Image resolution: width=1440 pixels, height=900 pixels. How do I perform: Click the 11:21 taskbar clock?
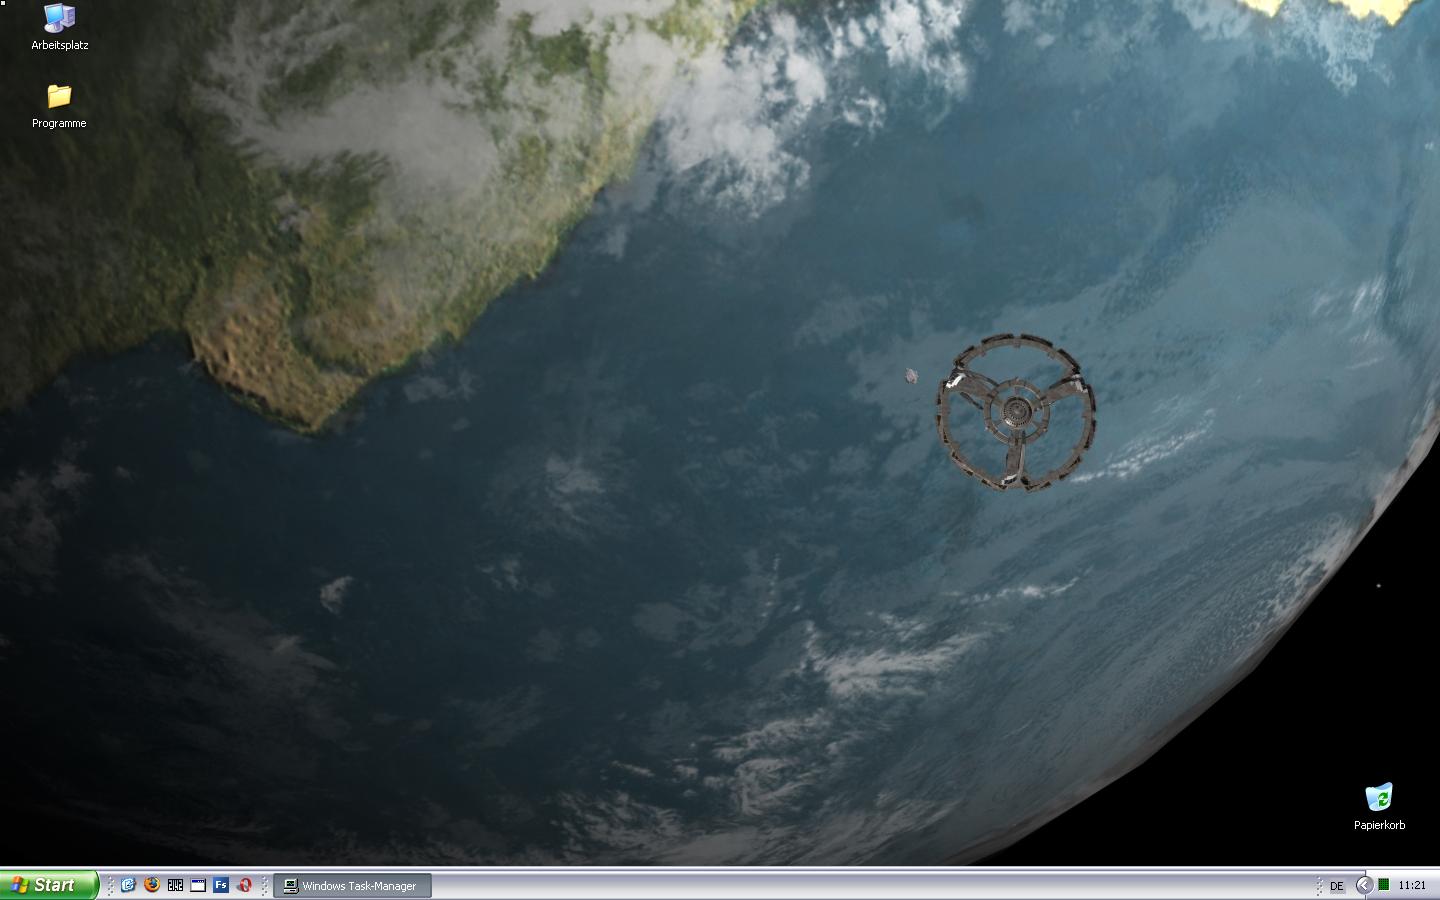click(1412, 885)
